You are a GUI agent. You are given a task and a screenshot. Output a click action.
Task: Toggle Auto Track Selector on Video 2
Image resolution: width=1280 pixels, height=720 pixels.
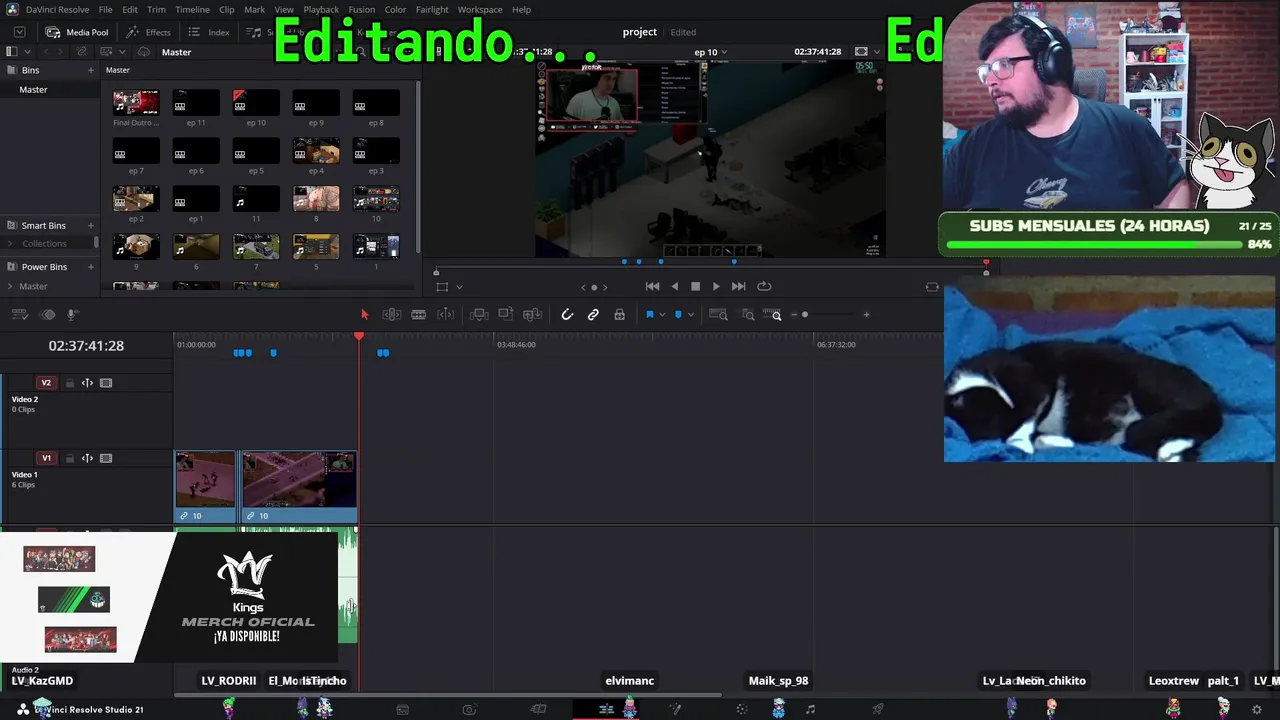[x=87, y=383]
